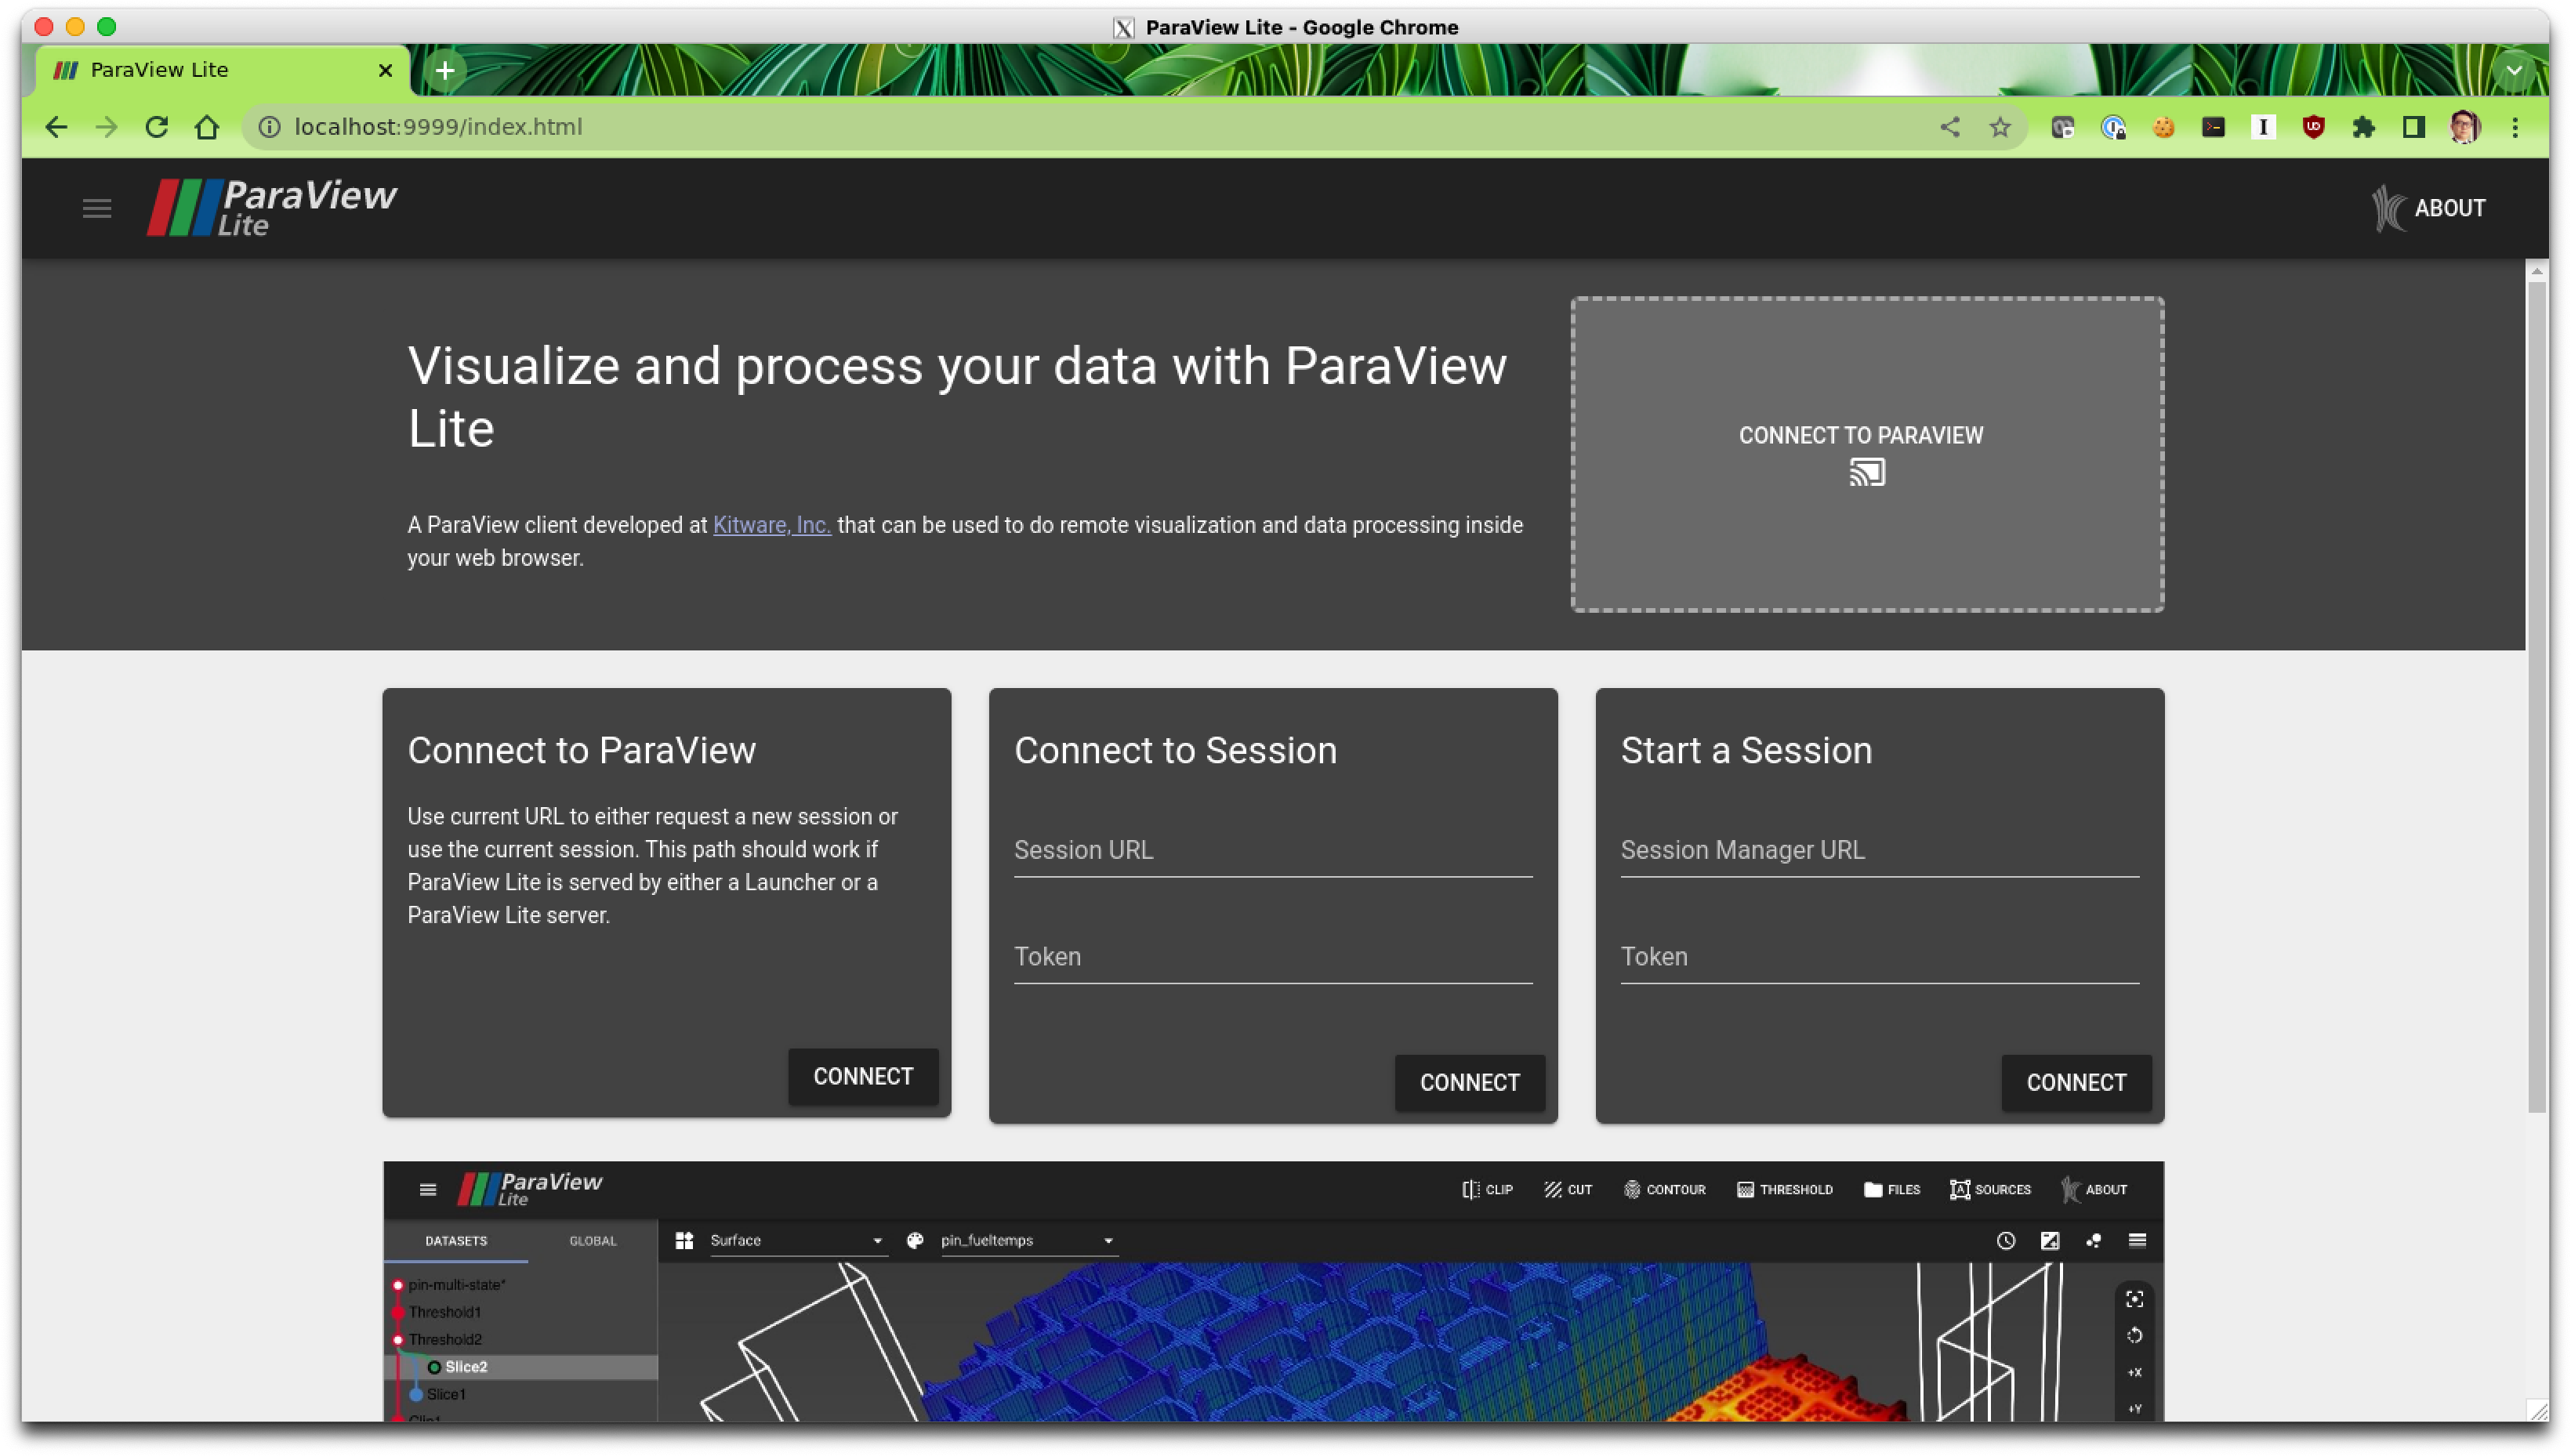Focus the Token field under Session Manager URL

tap(1879, 957)
